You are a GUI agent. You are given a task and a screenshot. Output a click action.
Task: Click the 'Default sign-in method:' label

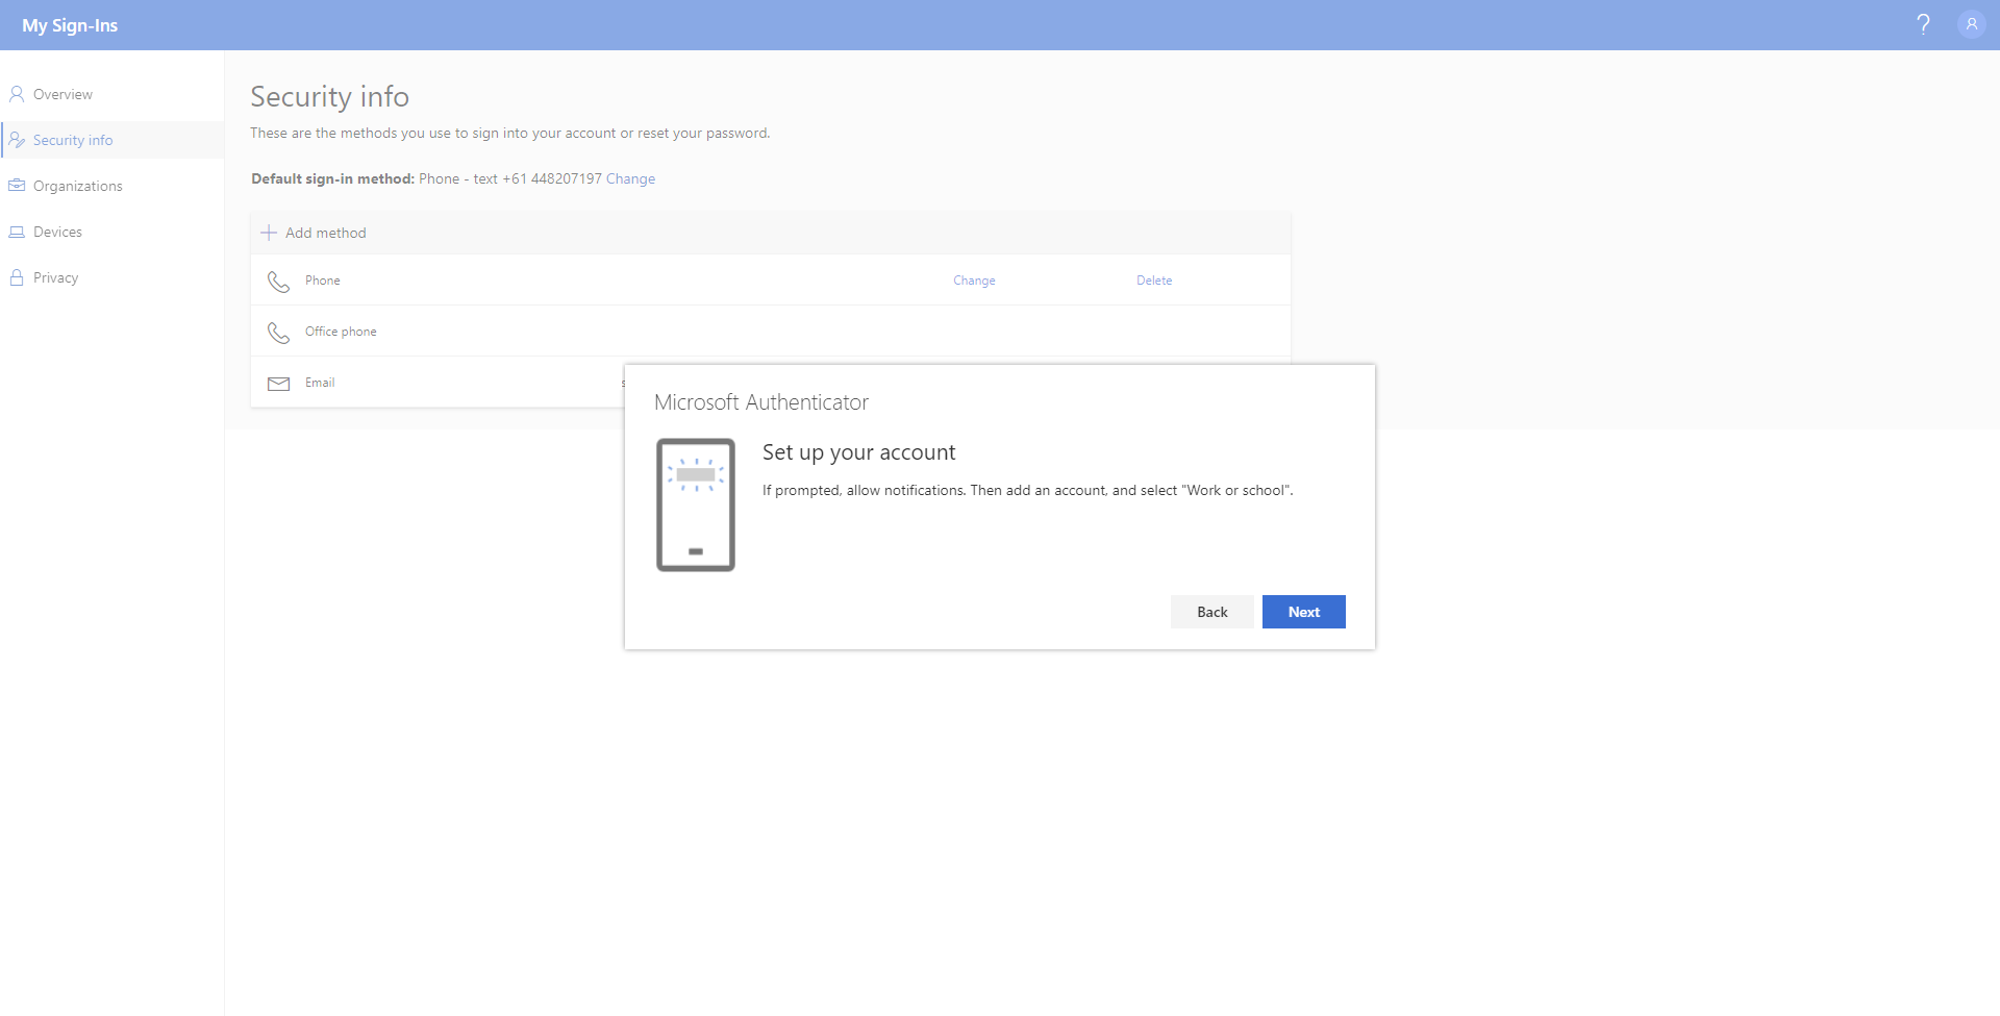(x=333, y=179)
